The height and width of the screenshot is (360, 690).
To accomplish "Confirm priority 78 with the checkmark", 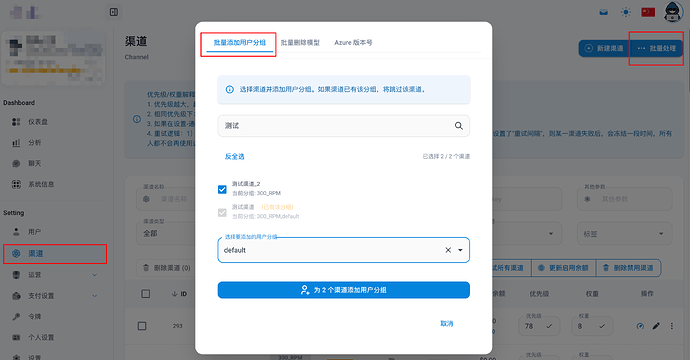I will [x=549, y=326].
